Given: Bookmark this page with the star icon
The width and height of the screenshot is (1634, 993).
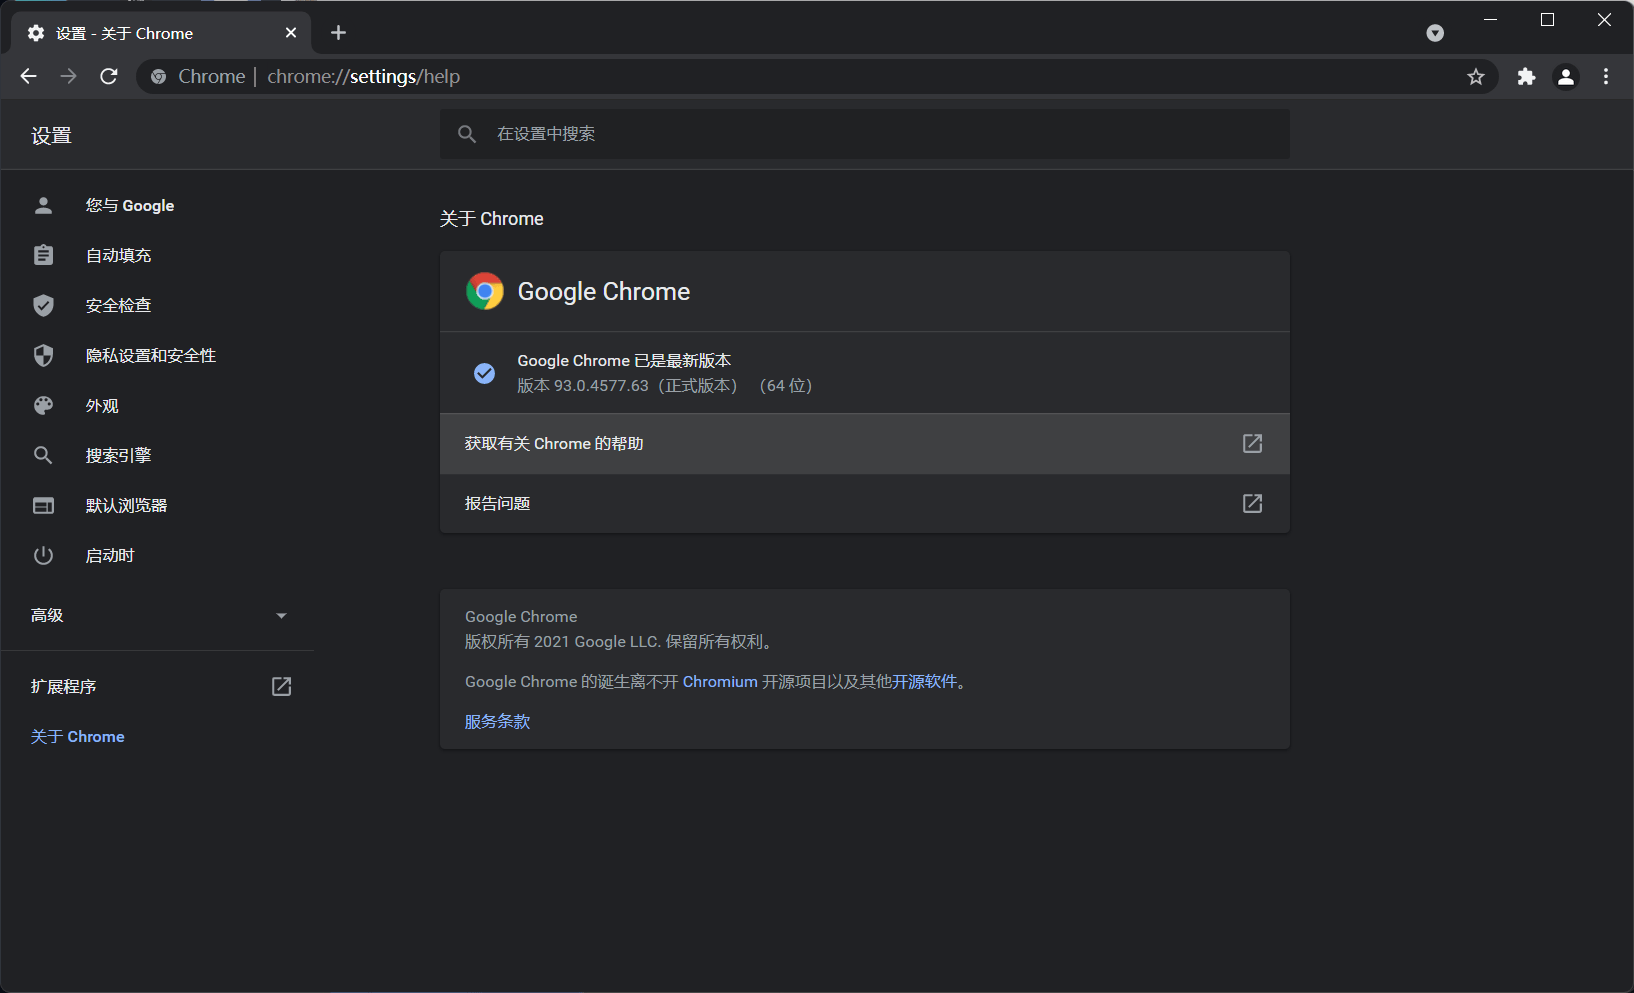Looking at the screenshot, I should click(x=1476, y=76).
